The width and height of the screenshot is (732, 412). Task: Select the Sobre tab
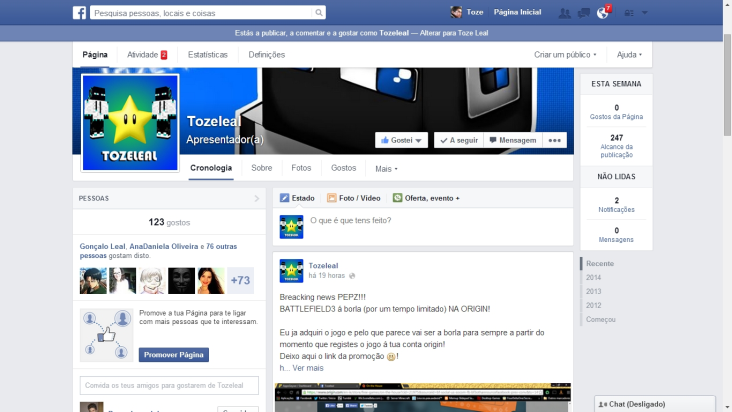[261, 168]
